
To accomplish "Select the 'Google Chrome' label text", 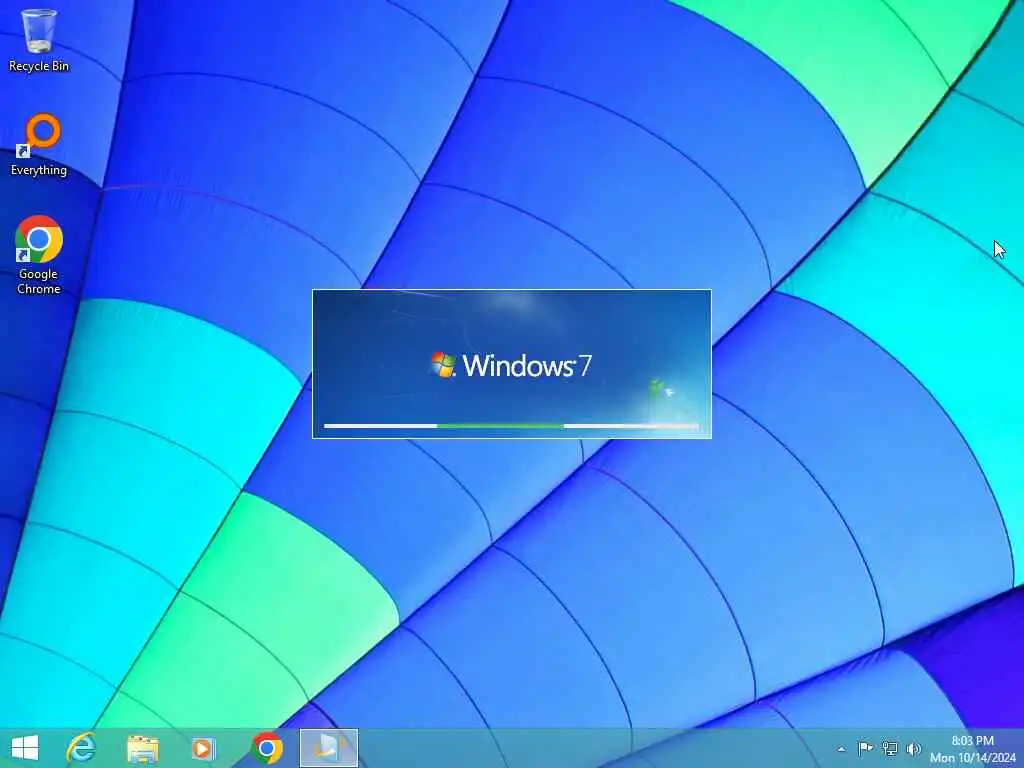I will [39, 281].
